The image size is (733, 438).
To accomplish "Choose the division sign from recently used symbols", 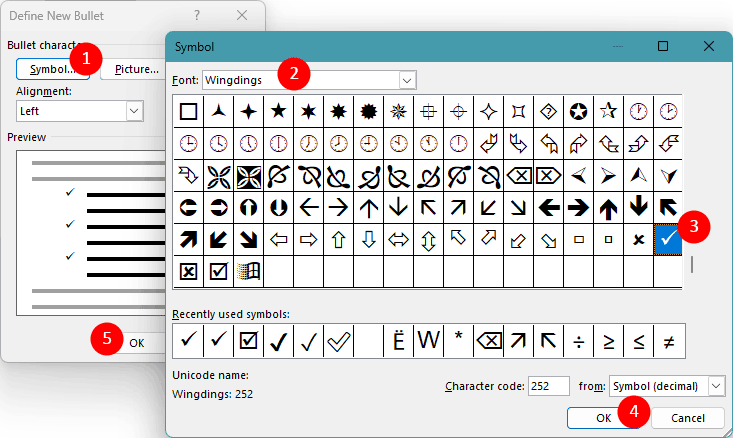I will pos(578,341).
